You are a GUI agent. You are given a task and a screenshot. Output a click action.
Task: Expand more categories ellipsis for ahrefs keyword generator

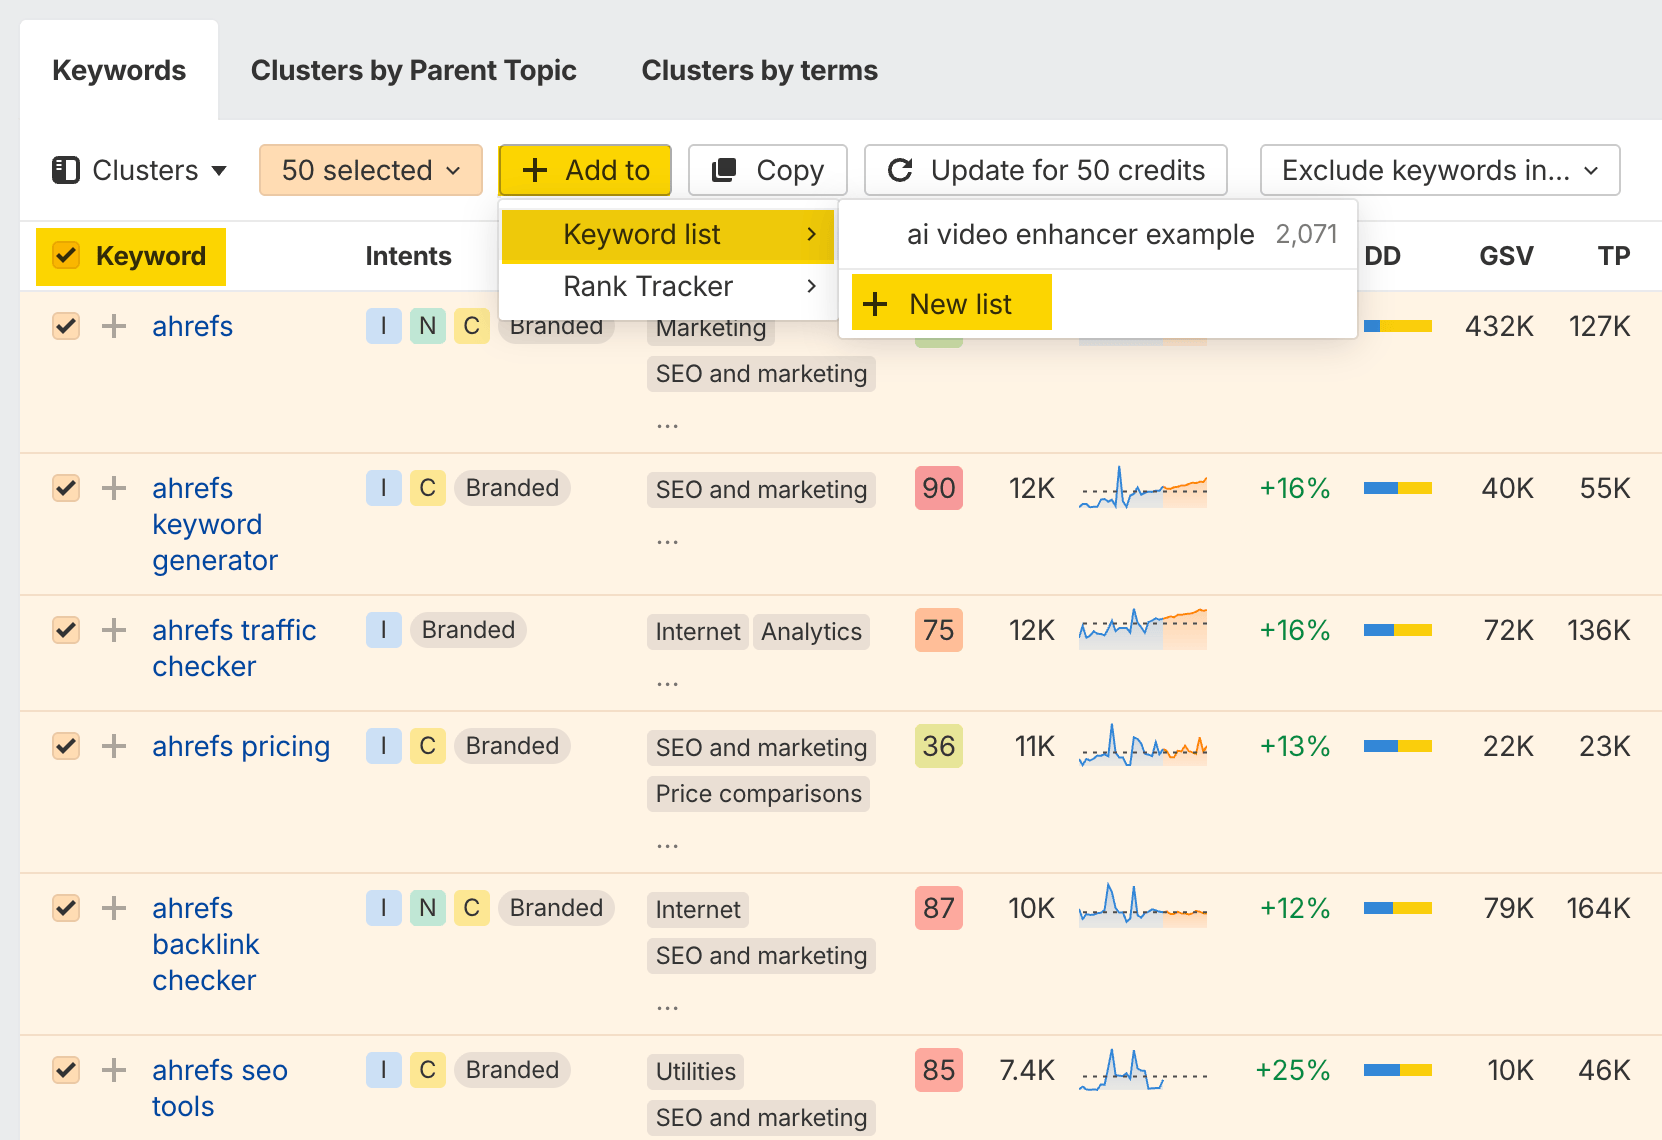point(668,540)
